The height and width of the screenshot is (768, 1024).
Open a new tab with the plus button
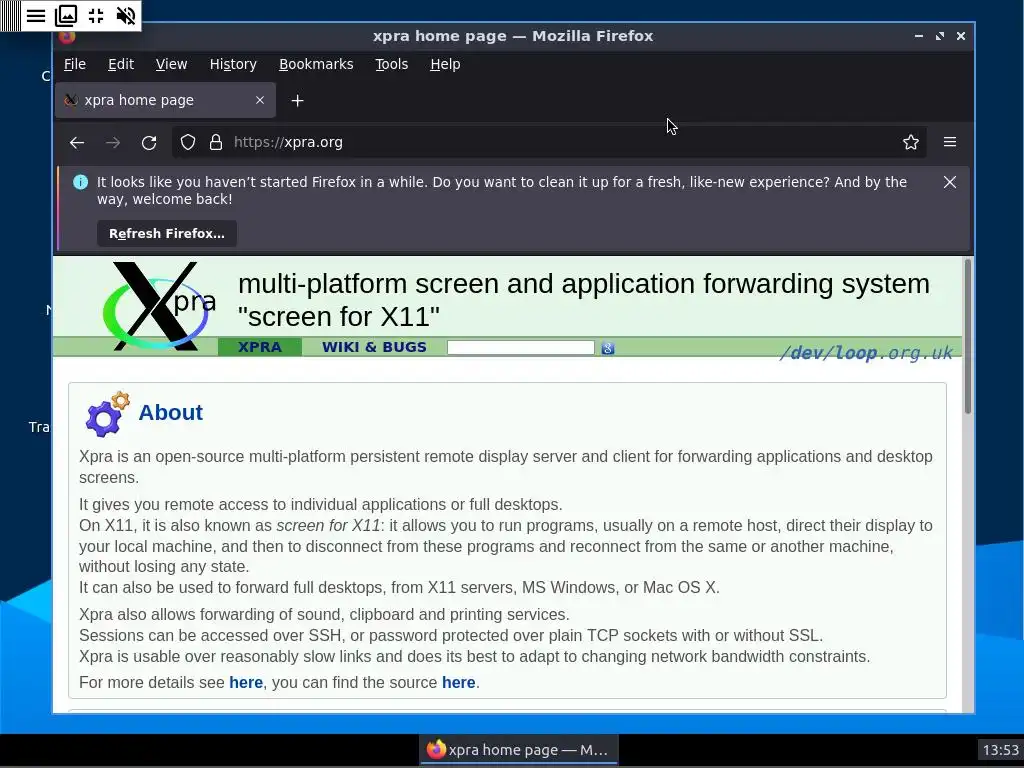(x=297, y=101)
